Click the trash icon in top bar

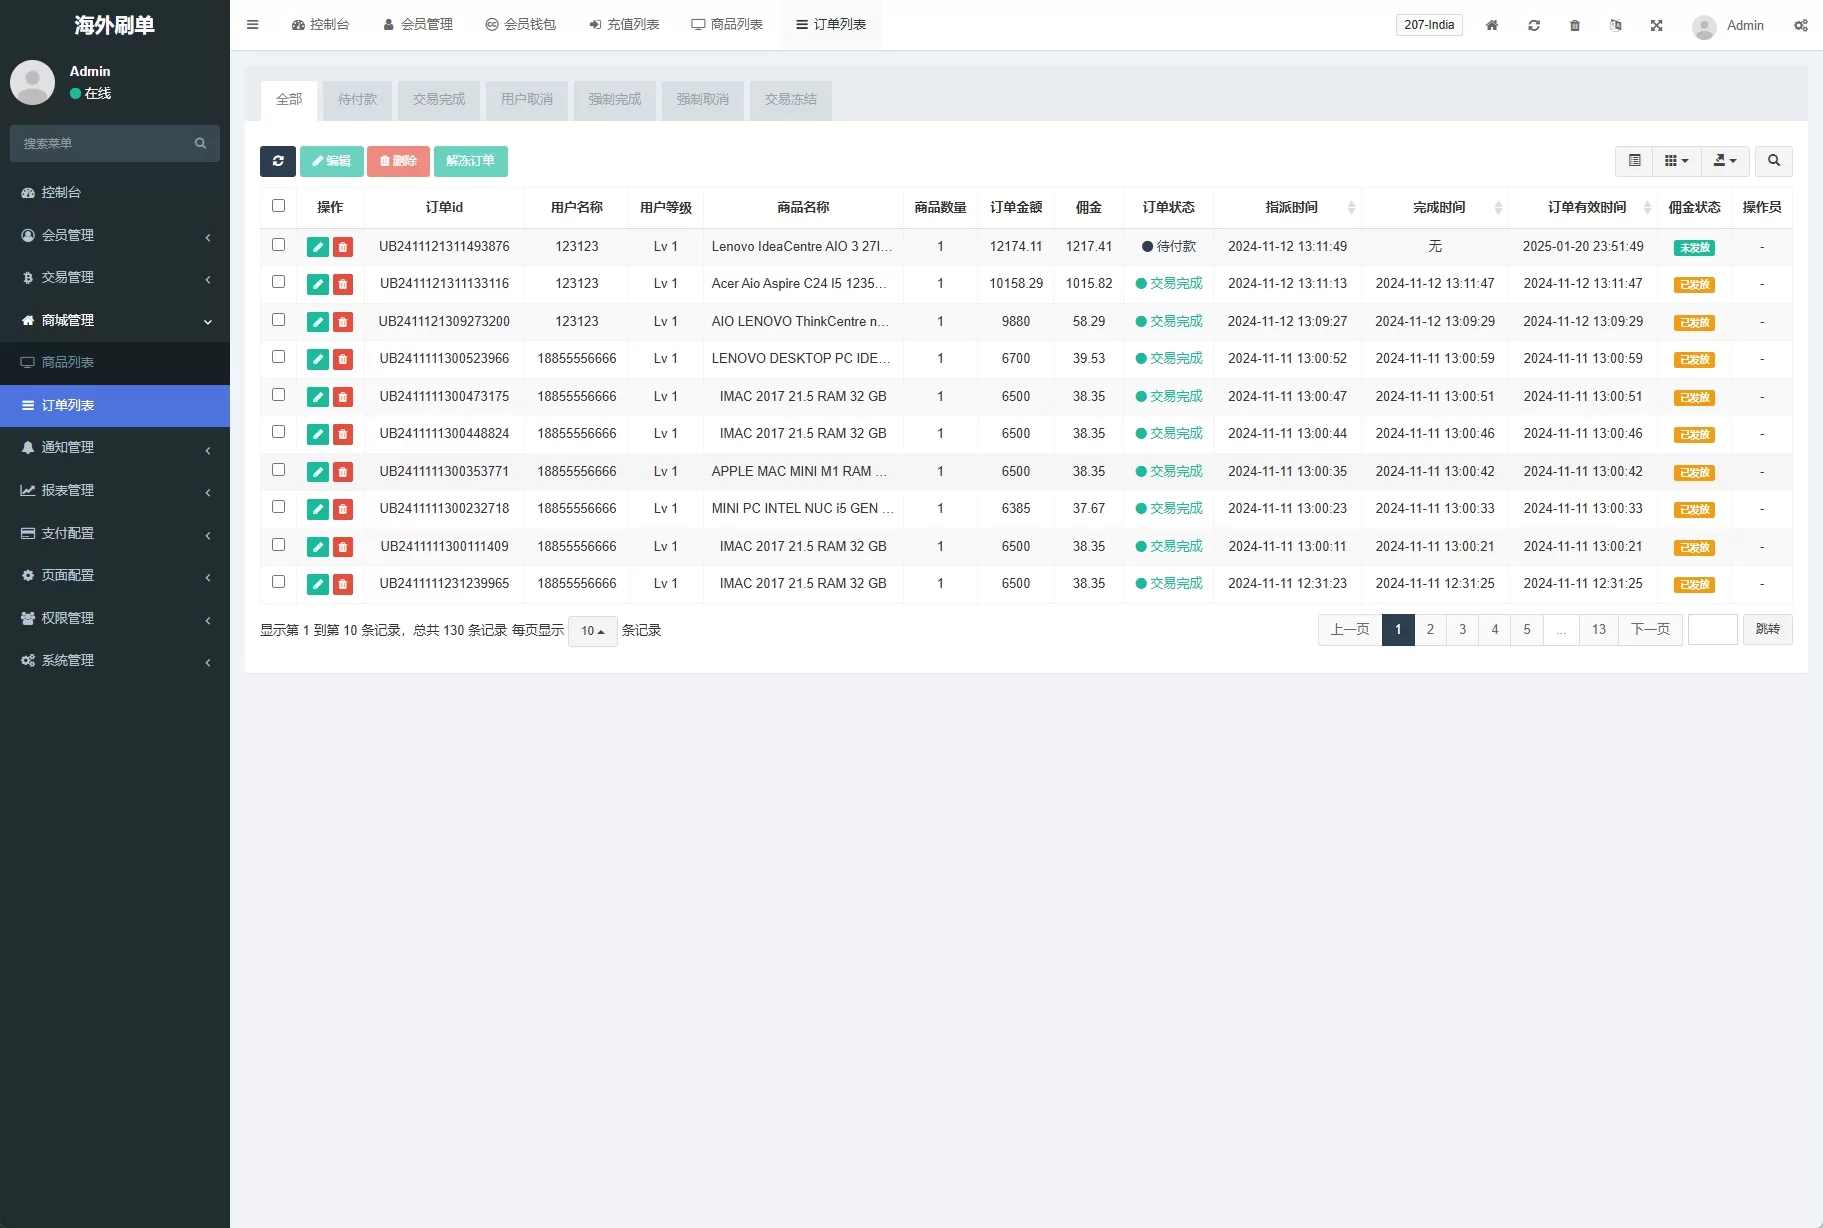[x=1574, y=25]
